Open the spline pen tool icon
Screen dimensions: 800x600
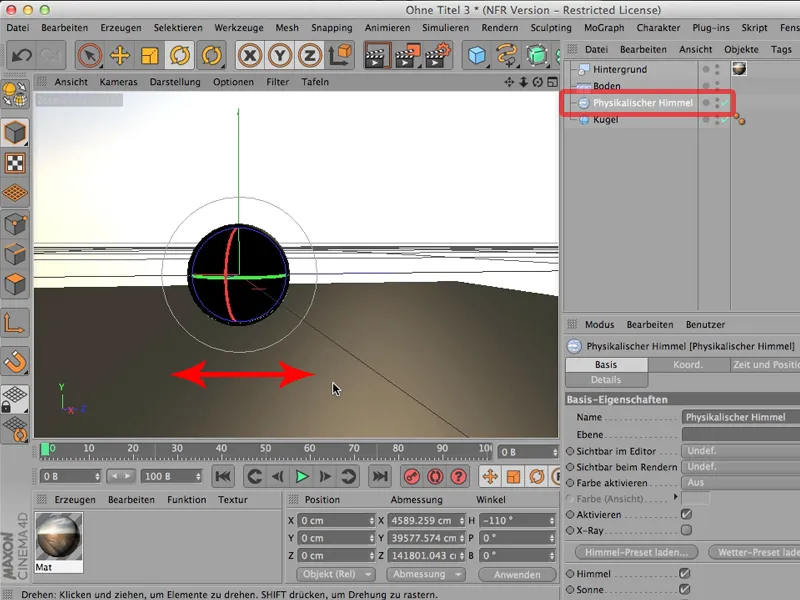[x=506, y=55]
